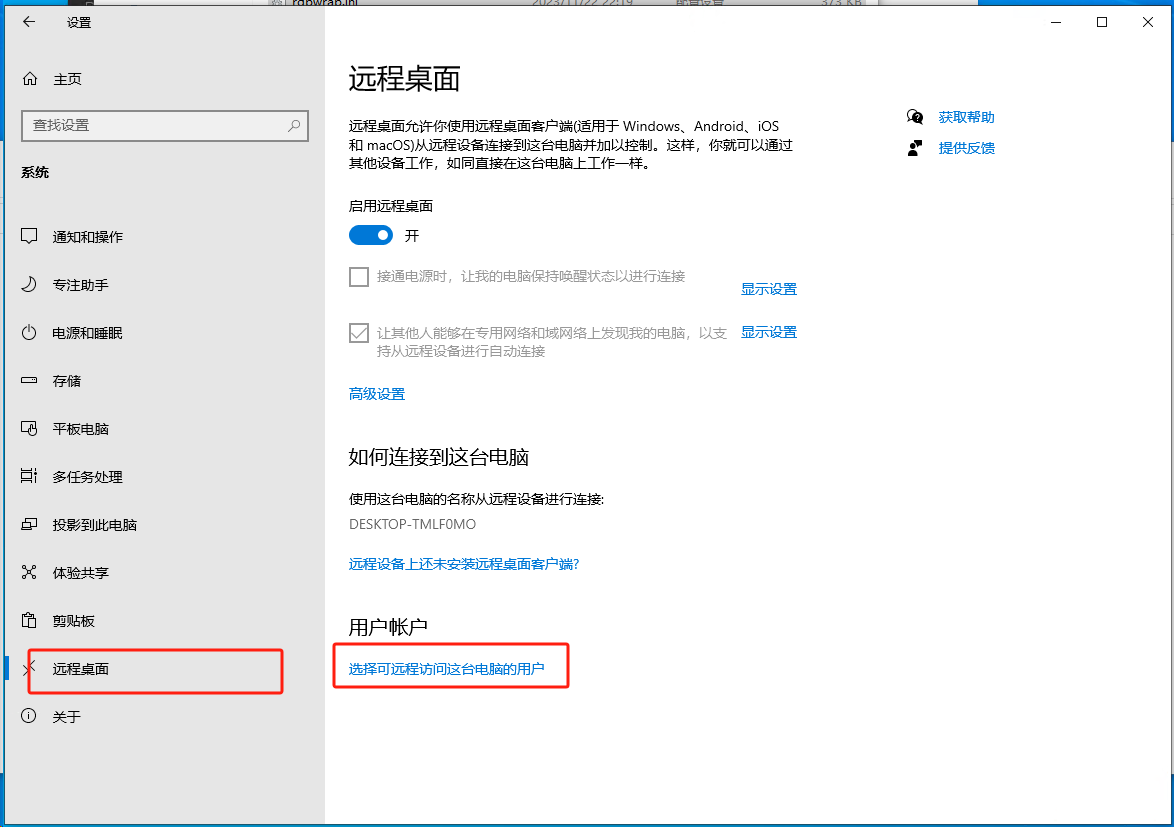Open 高级设置 link
1174x827 pixels.
click(x=377, y=394)
